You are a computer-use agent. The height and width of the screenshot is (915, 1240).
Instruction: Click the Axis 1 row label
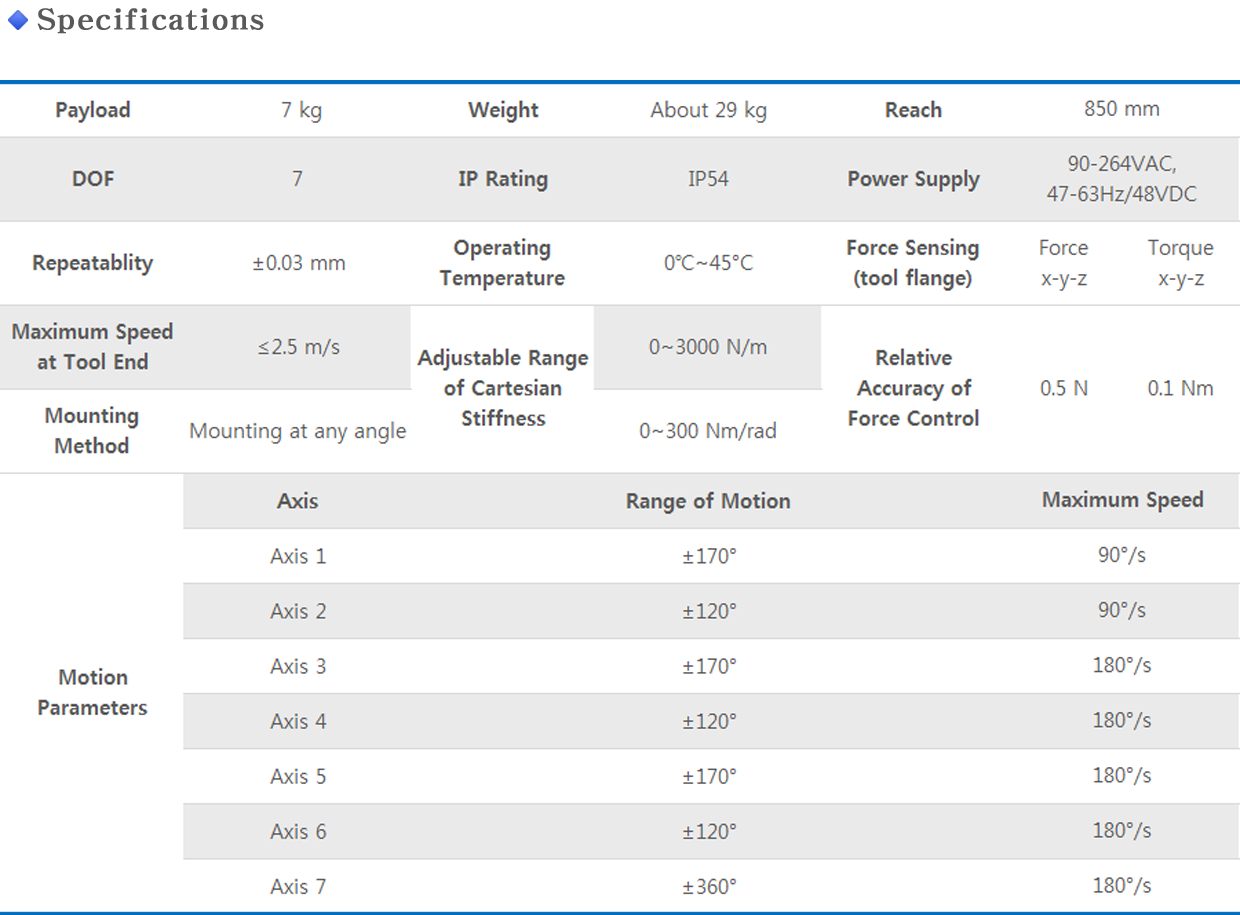(x=298, y=556)
